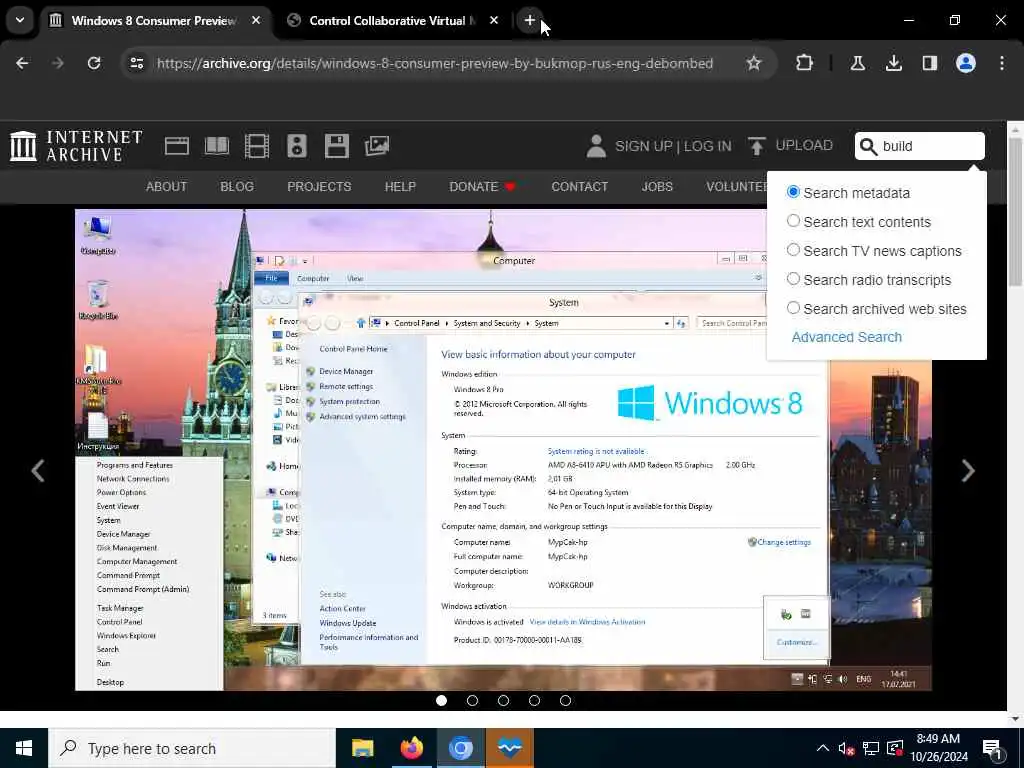1024x768 pixels.
Task: Open the PROJECTS menu item
Action: pyautogui.click(x=319, y=187)
